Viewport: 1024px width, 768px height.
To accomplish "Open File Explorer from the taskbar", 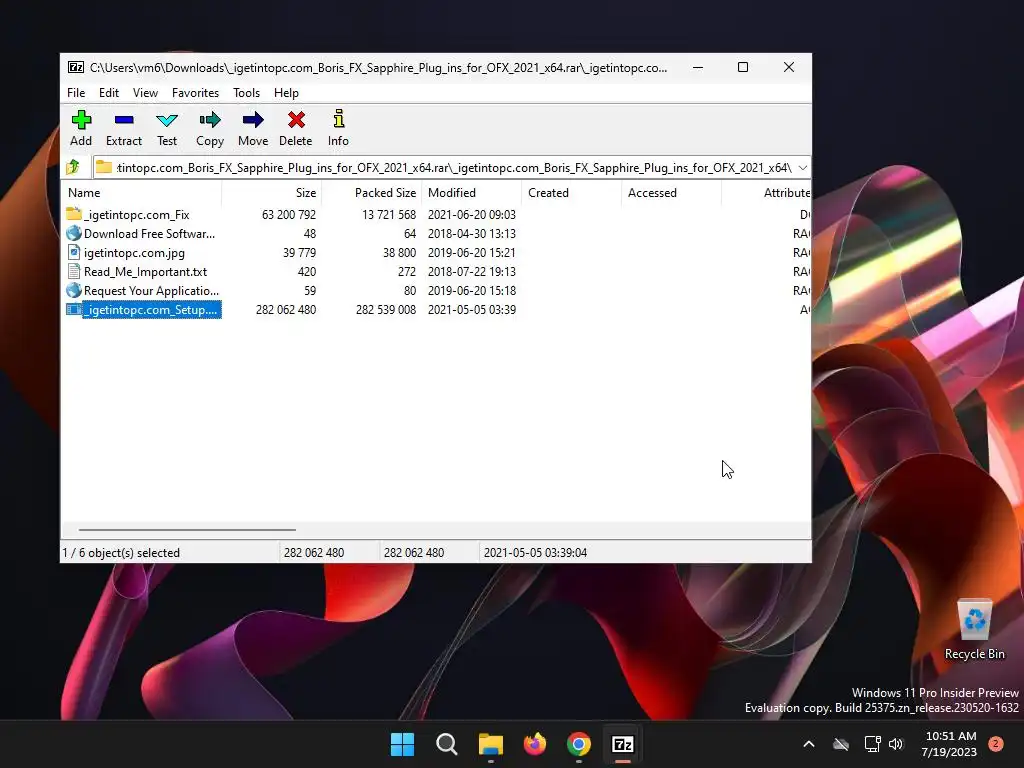I will point(490,744).
